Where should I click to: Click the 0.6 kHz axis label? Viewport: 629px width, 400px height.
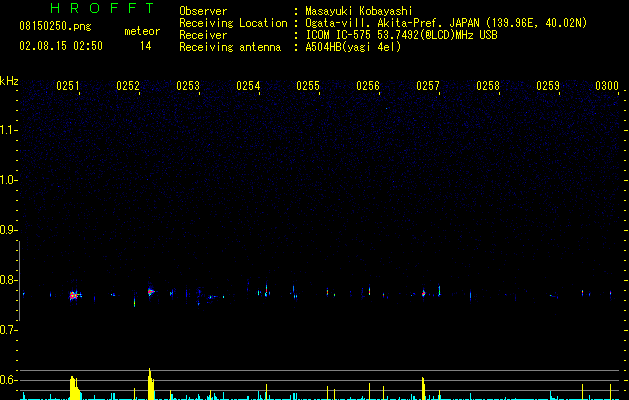point(7,380)
